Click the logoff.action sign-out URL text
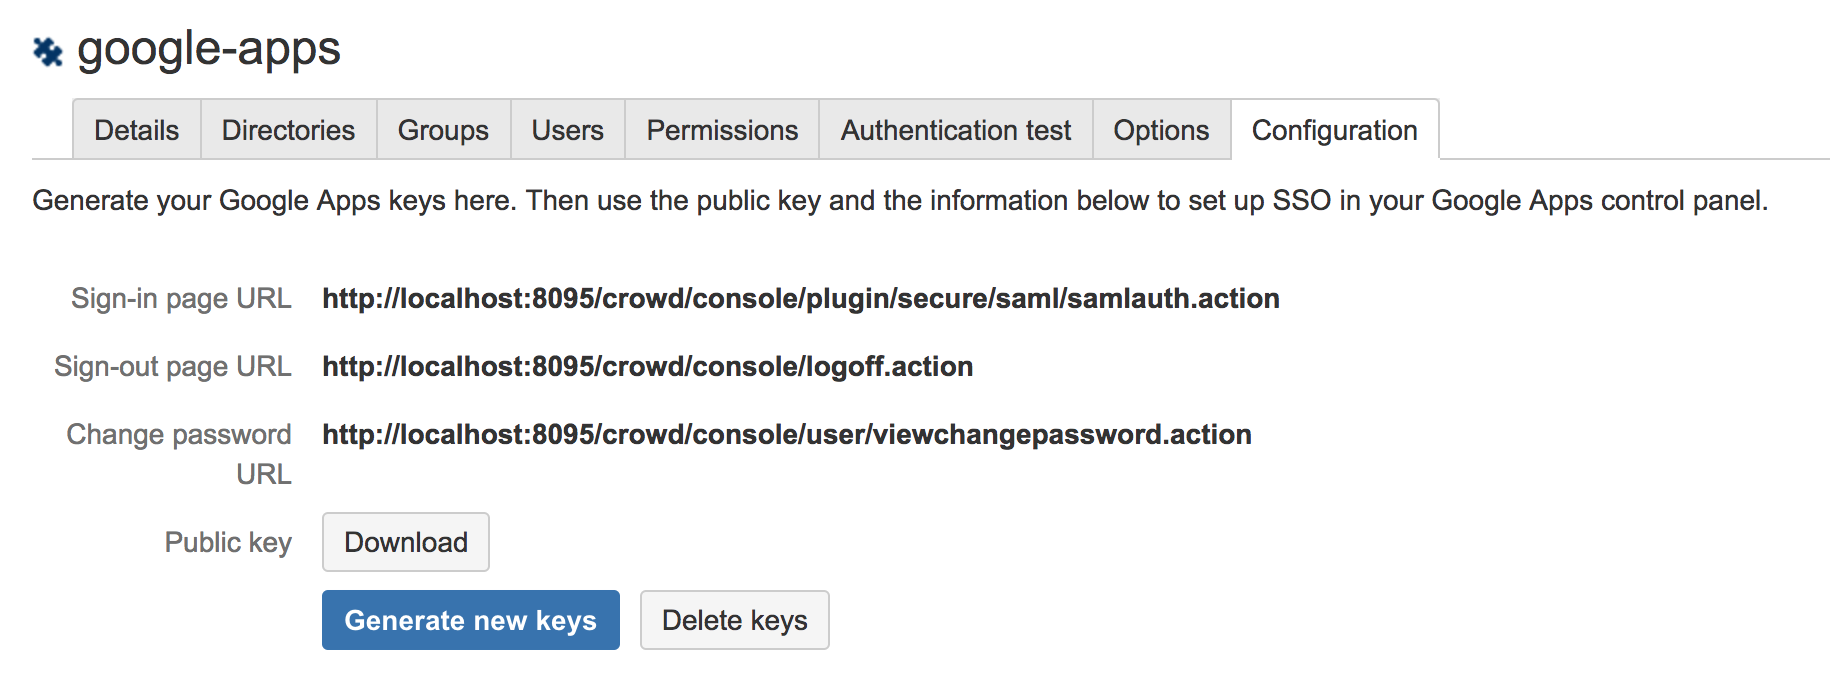 pyautogui.click(x=648, y=366)
